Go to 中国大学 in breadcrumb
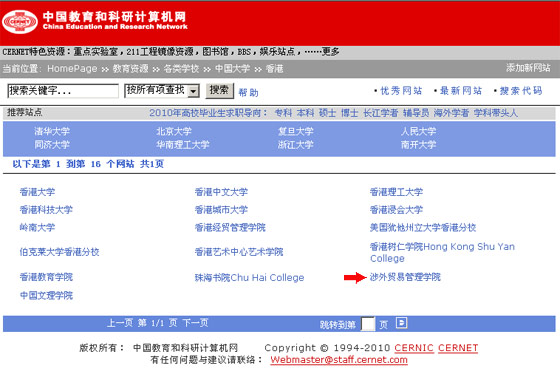The height and width of the screenshot is (377, 560). coord(232,69)
